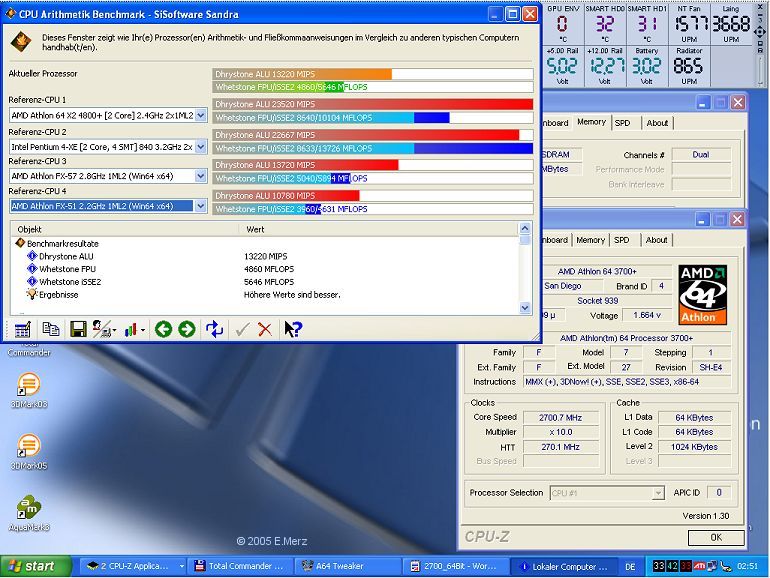Click the Objekt column header
770x578 pixels.
click(x=125, y=229)
